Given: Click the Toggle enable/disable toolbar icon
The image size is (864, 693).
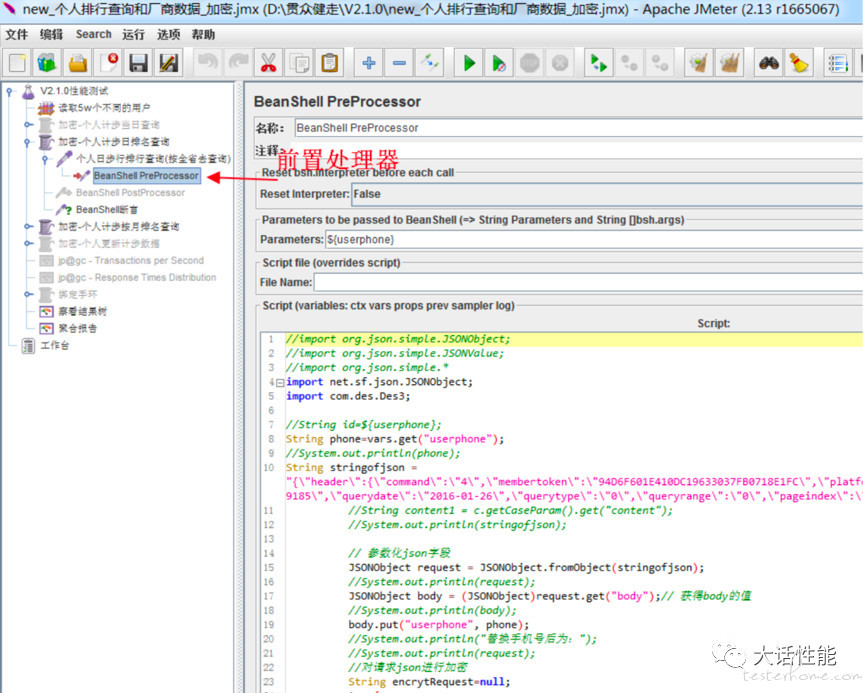Looking at the screenshot, I should [x=429, y=63].
